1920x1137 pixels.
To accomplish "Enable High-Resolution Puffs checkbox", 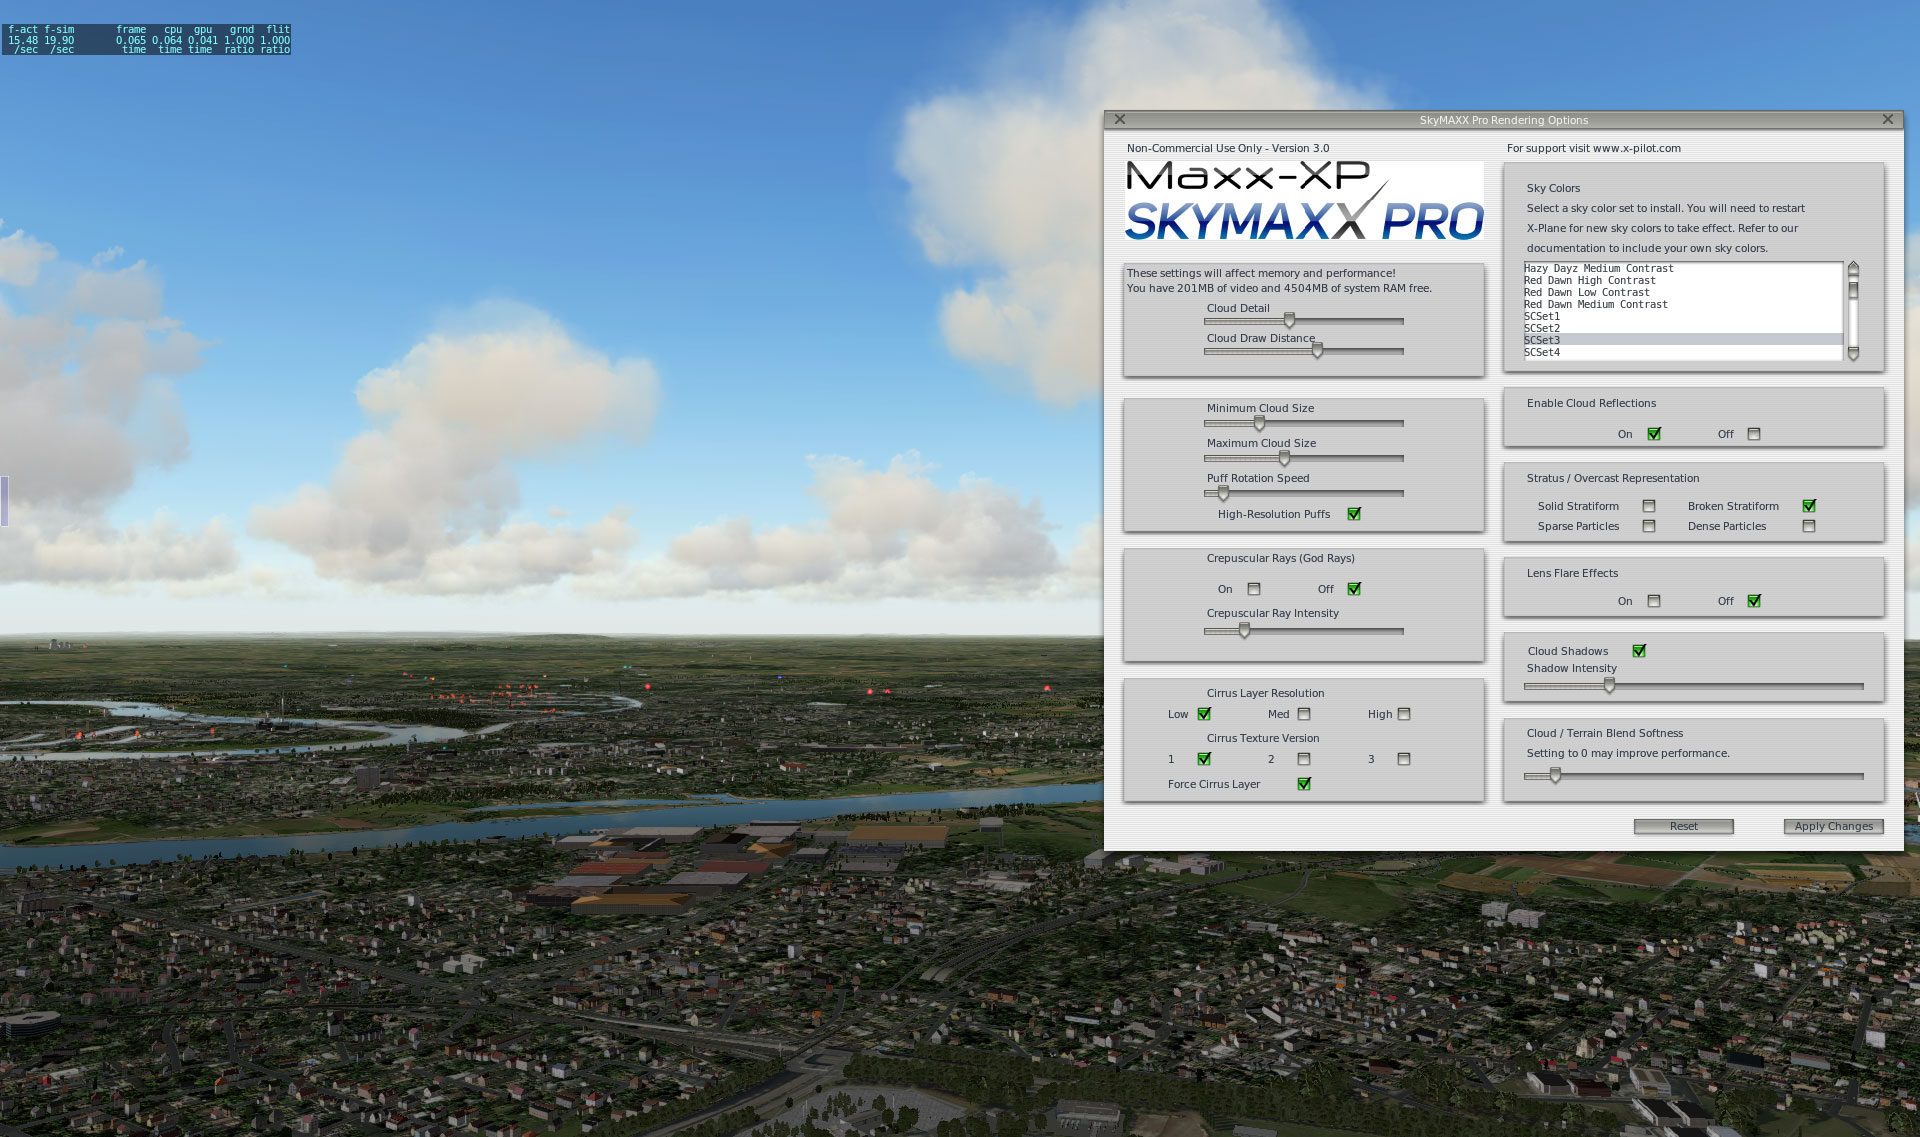I will (1354, 514).
